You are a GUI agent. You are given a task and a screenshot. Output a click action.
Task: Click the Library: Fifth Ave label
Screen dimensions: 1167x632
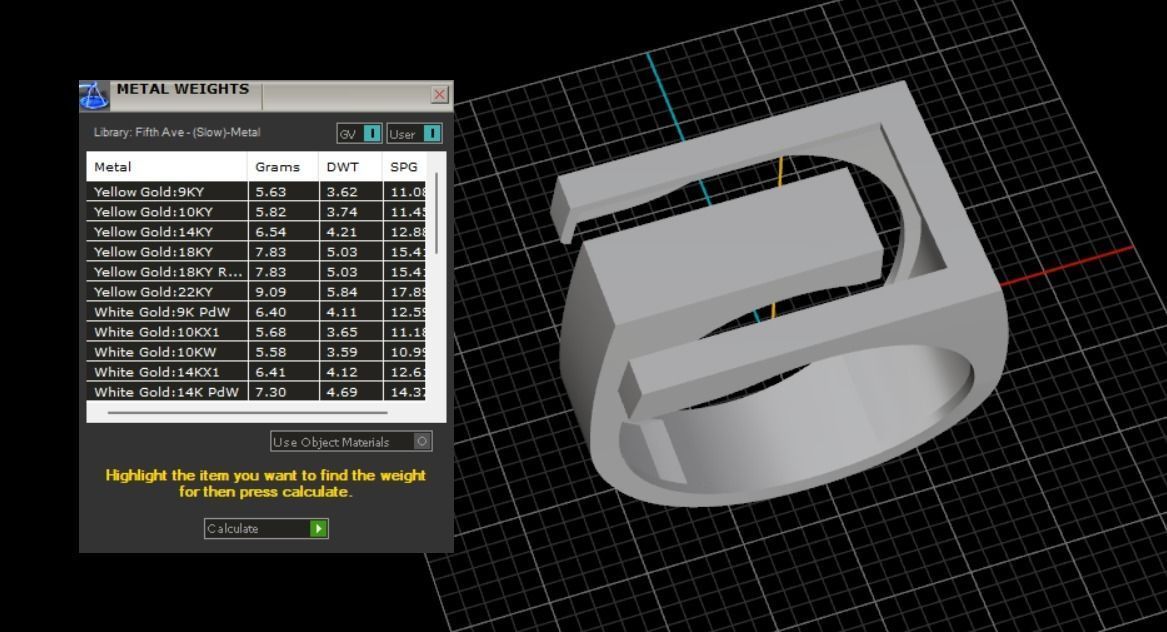[177, 133]
